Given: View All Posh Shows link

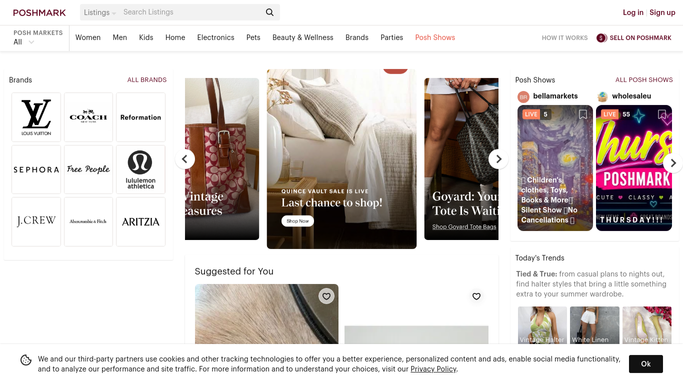Looking at the screenshot, I should click(644, 80).
